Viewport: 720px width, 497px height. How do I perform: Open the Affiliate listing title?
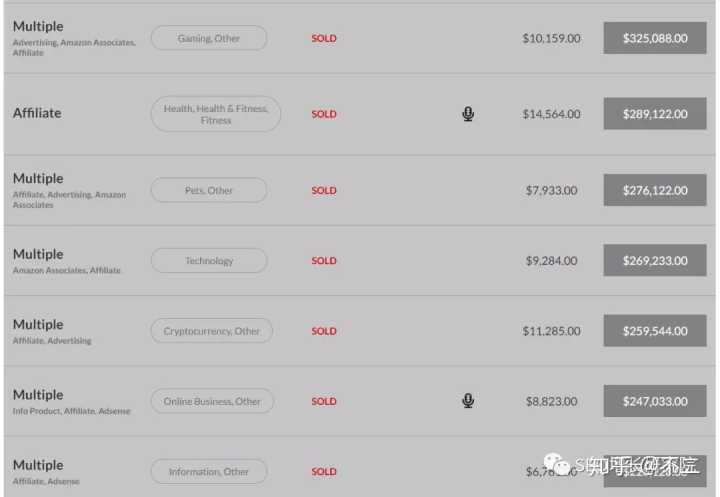coord(37,113)
